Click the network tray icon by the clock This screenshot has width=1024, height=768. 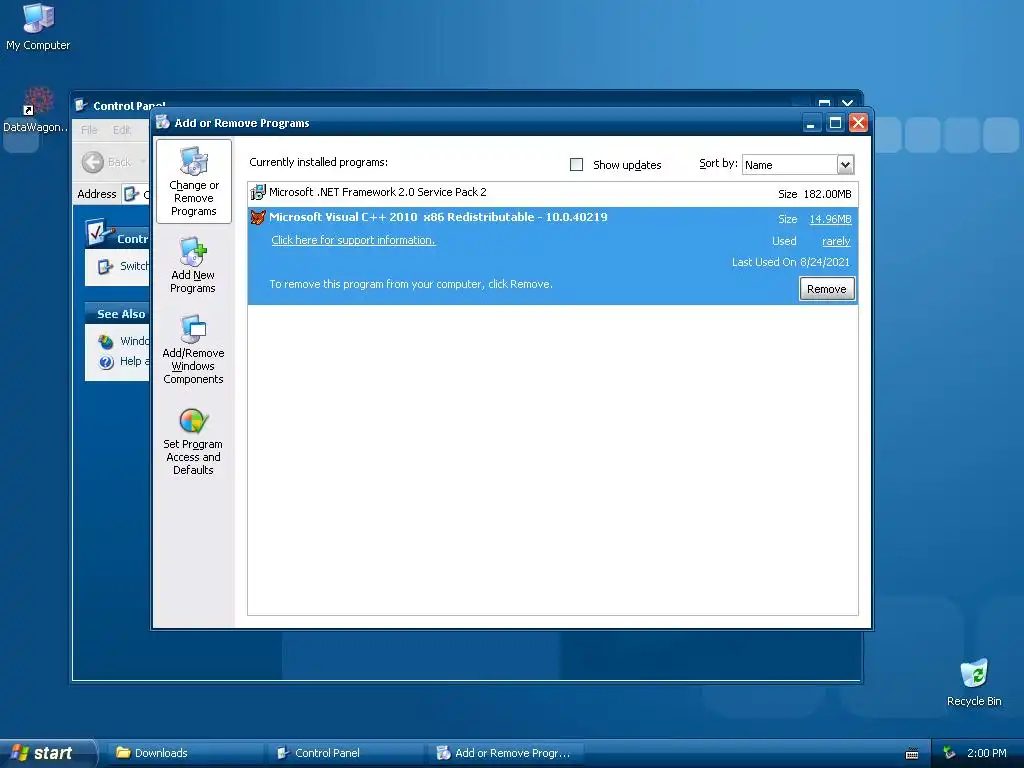pyautogui.click(x=949, y=753)
